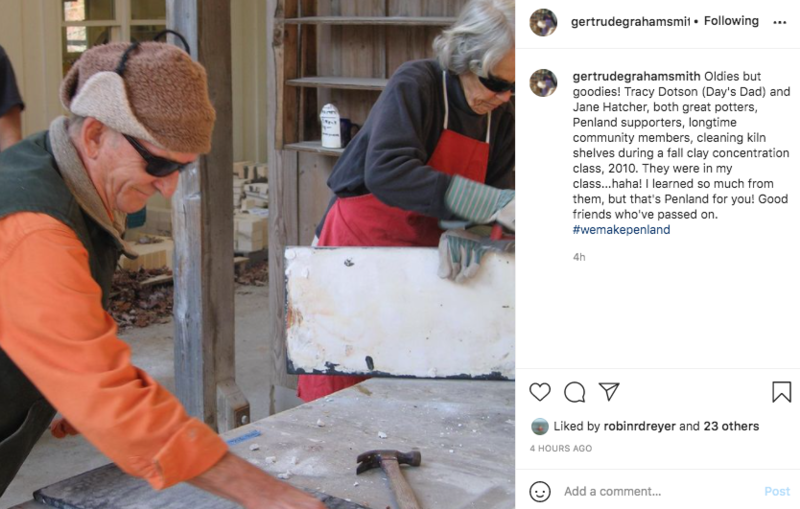The height and width of the screenshot is (509, 800).
Task: Click the 4h caption timestamp
Action: pyautogui.click(x=579, y=257)
